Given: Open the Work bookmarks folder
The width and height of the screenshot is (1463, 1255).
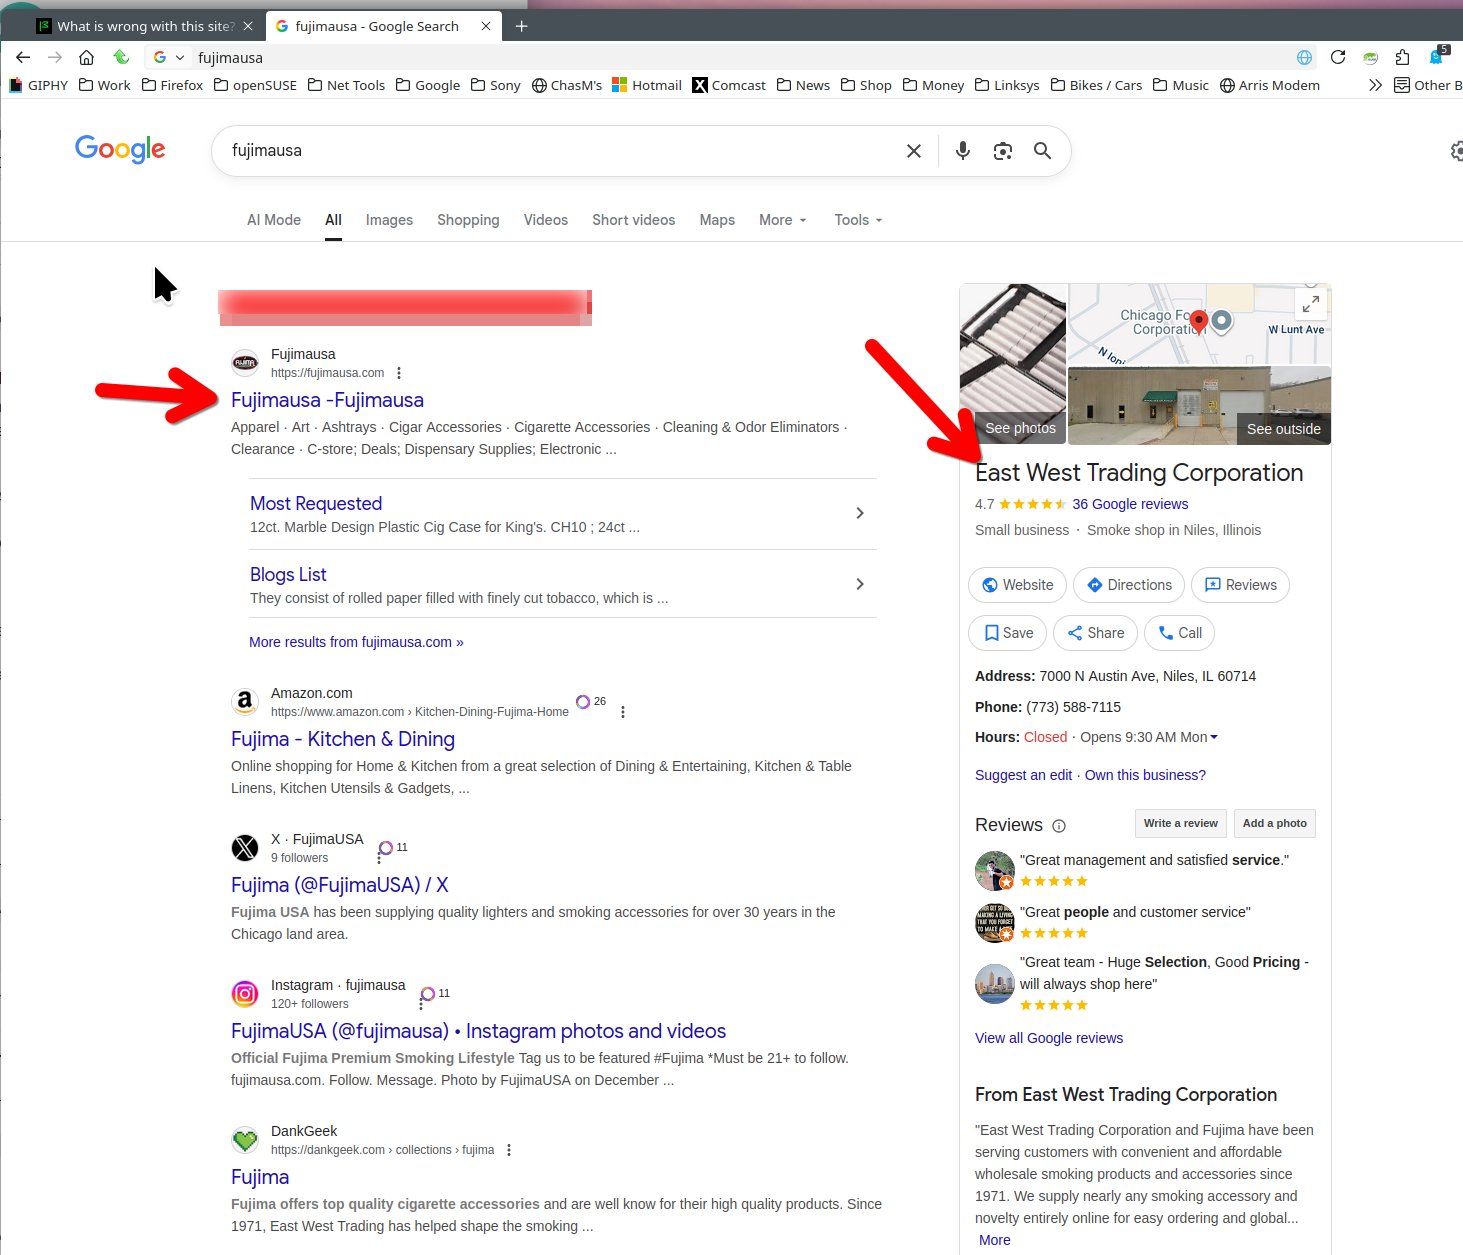Looking at the screenshot, I should click(x=105, y=85).
